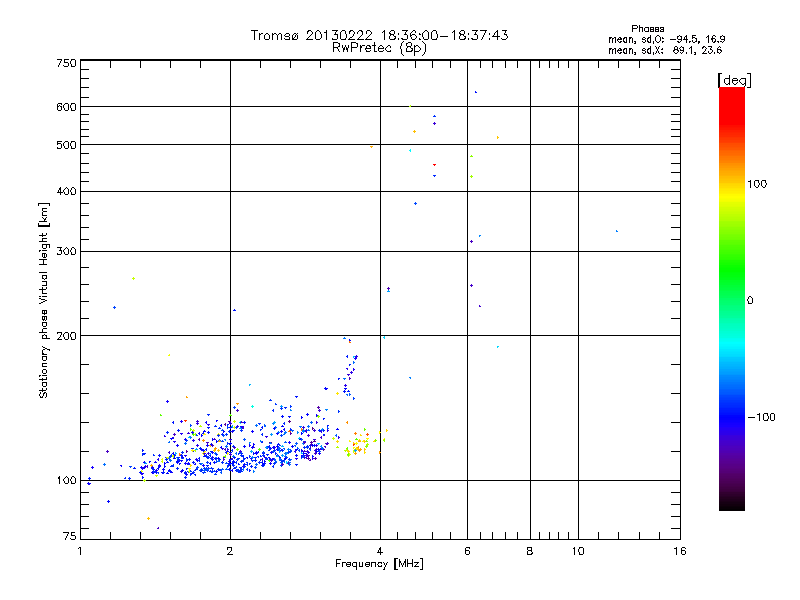Image resolution: width=800 pixels, height=600 pixels.
Task: Click the isolated data point near 12 MHz
Action: [x=617, y=231]
